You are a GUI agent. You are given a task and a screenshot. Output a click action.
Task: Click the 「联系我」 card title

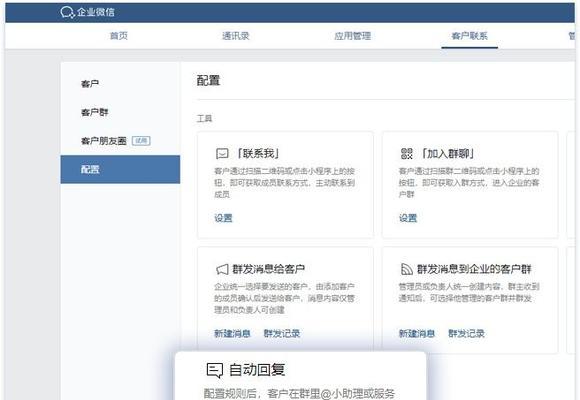(x=258, y=153)
